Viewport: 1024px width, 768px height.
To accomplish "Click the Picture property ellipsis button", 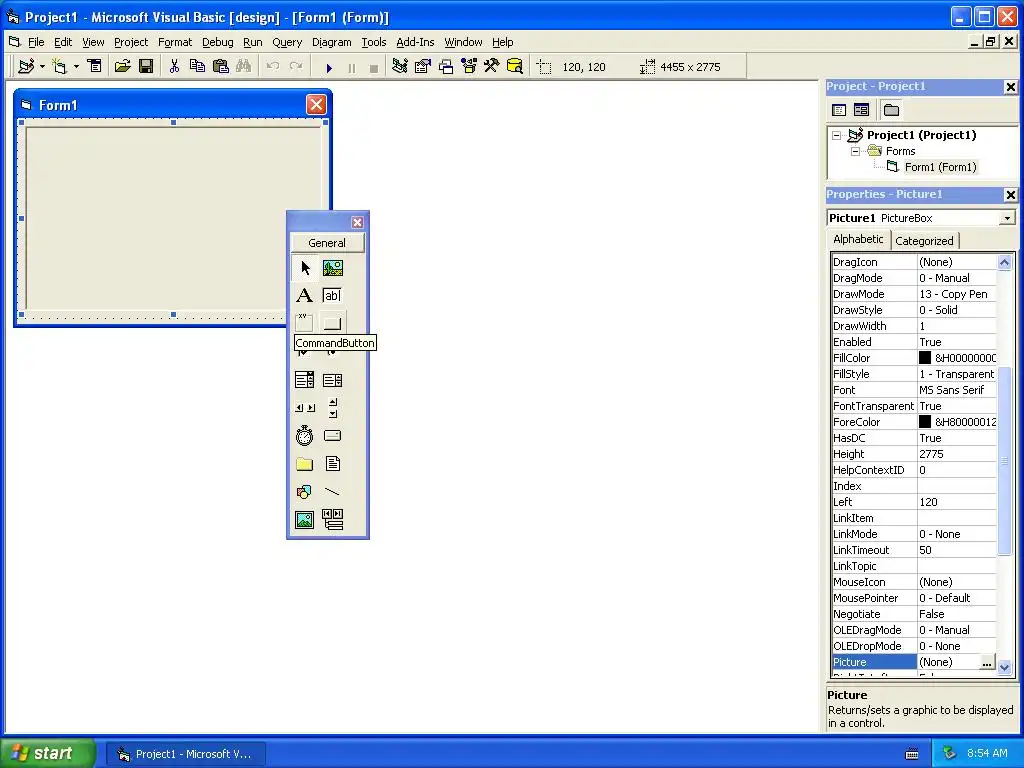I will pos(987,662).
